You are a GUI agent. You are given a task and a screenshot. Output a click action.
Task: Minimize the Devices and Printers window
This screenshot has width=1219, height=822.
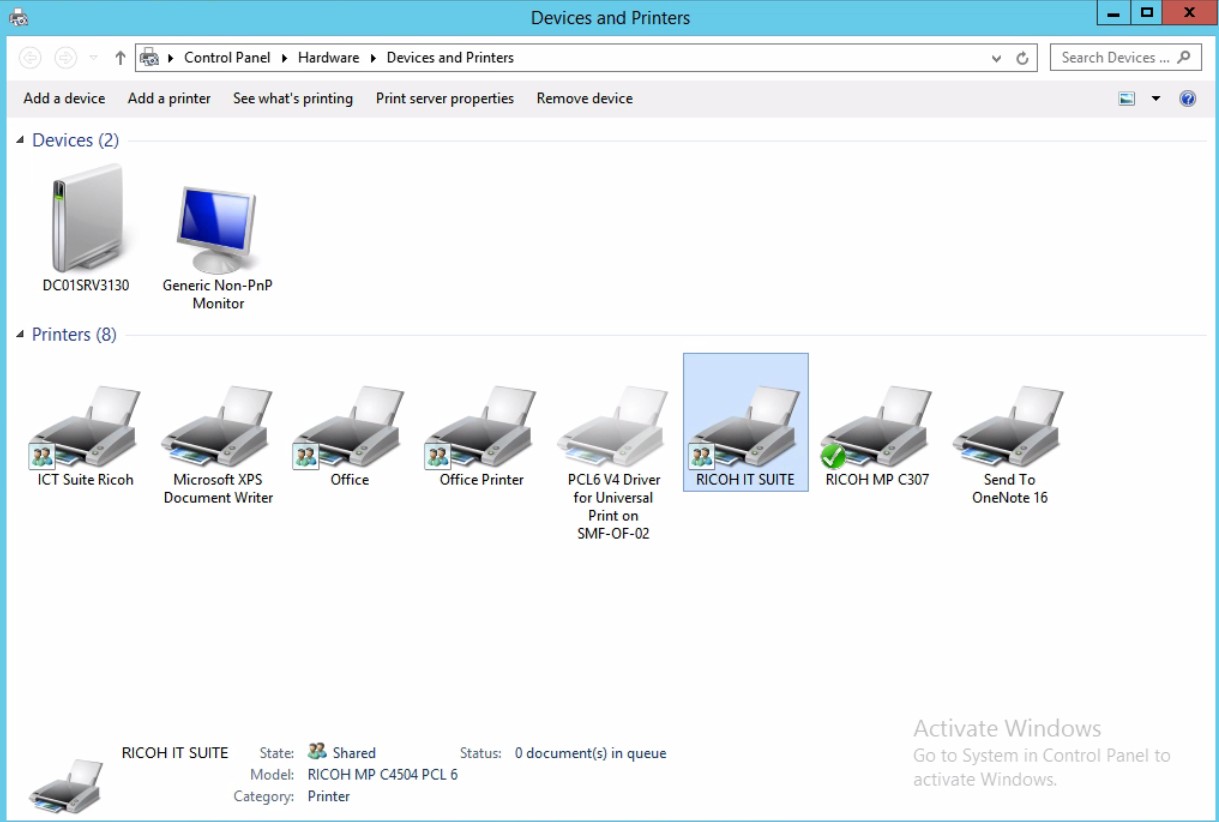coord(1113,12)
